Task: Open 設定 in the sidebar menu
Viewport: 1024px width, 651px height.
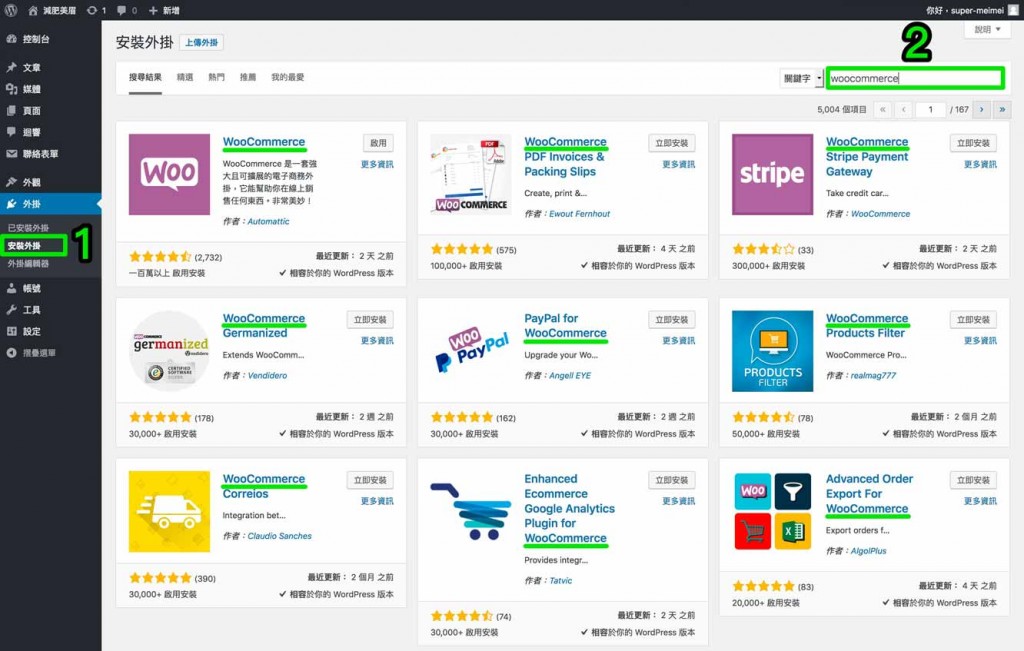Action: coord(32,331)
